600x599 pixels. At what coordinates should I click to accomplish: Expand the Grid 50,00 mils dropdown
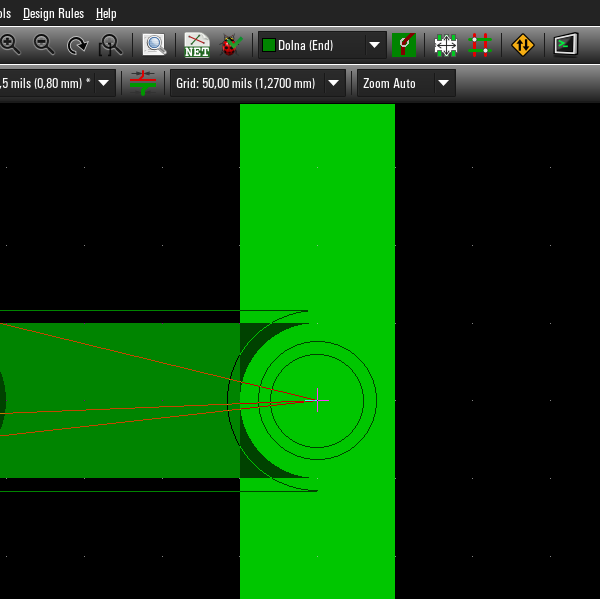tap(334, 83)
